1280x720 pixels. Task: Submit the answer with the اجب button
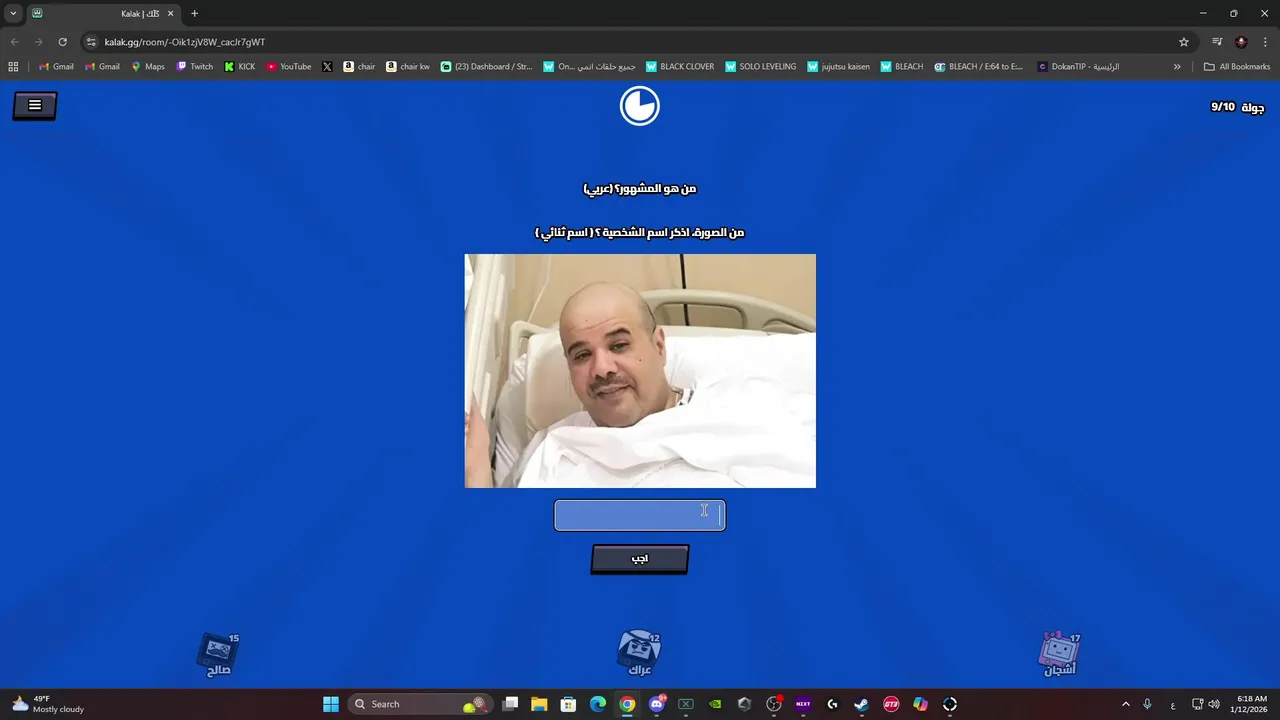click(640, 559)
